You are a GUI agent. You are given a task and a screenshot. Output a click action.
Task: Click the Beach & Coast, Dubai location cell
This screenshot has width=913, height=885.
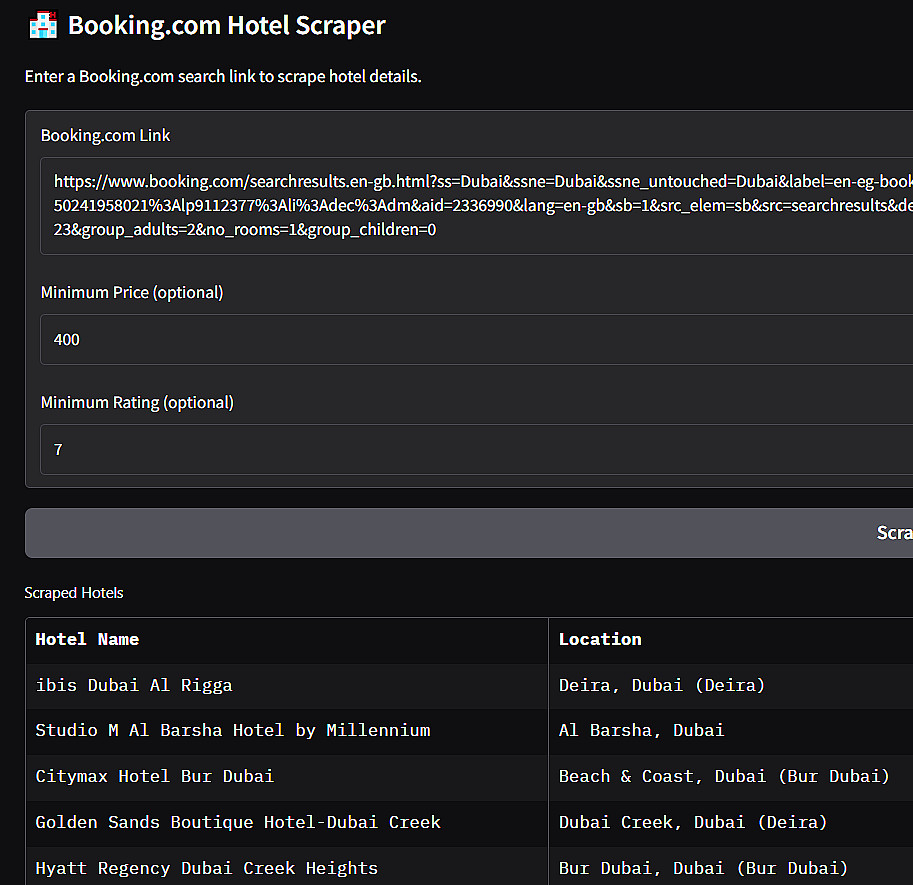[x=731, y=777]
